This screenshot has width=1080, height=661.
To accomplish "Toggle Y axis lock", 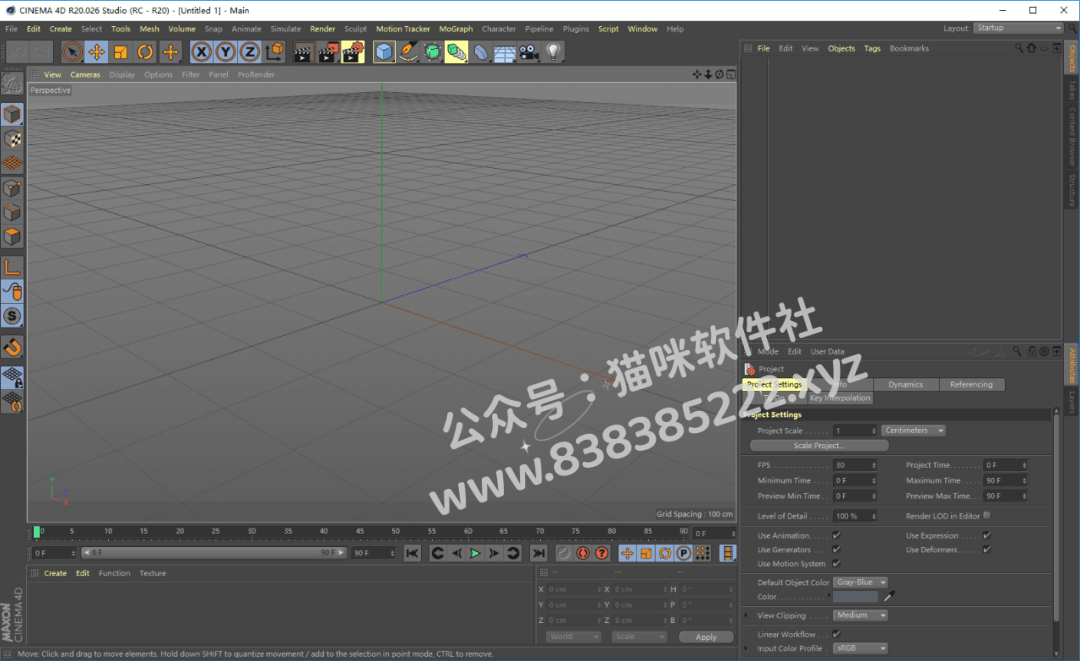I will tap(225, 52).
